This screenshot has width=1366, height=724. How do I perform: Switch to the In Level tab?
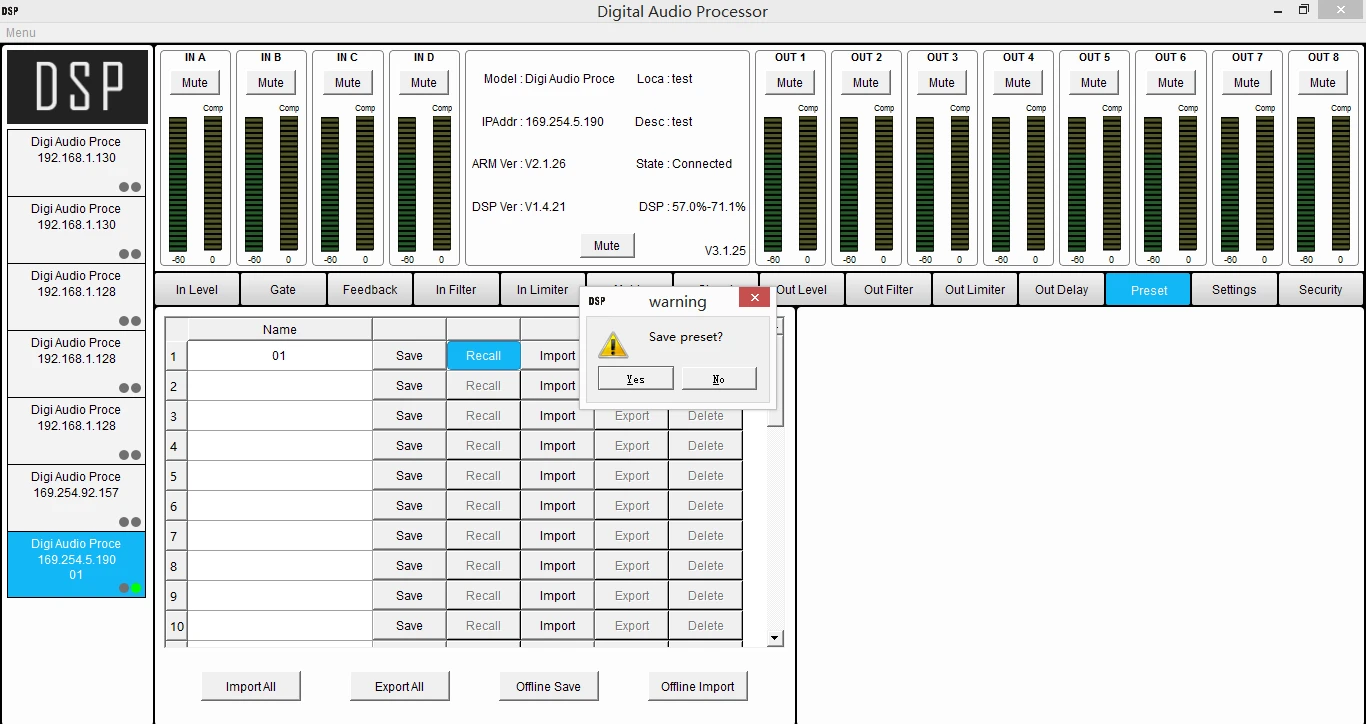(197, 289)
